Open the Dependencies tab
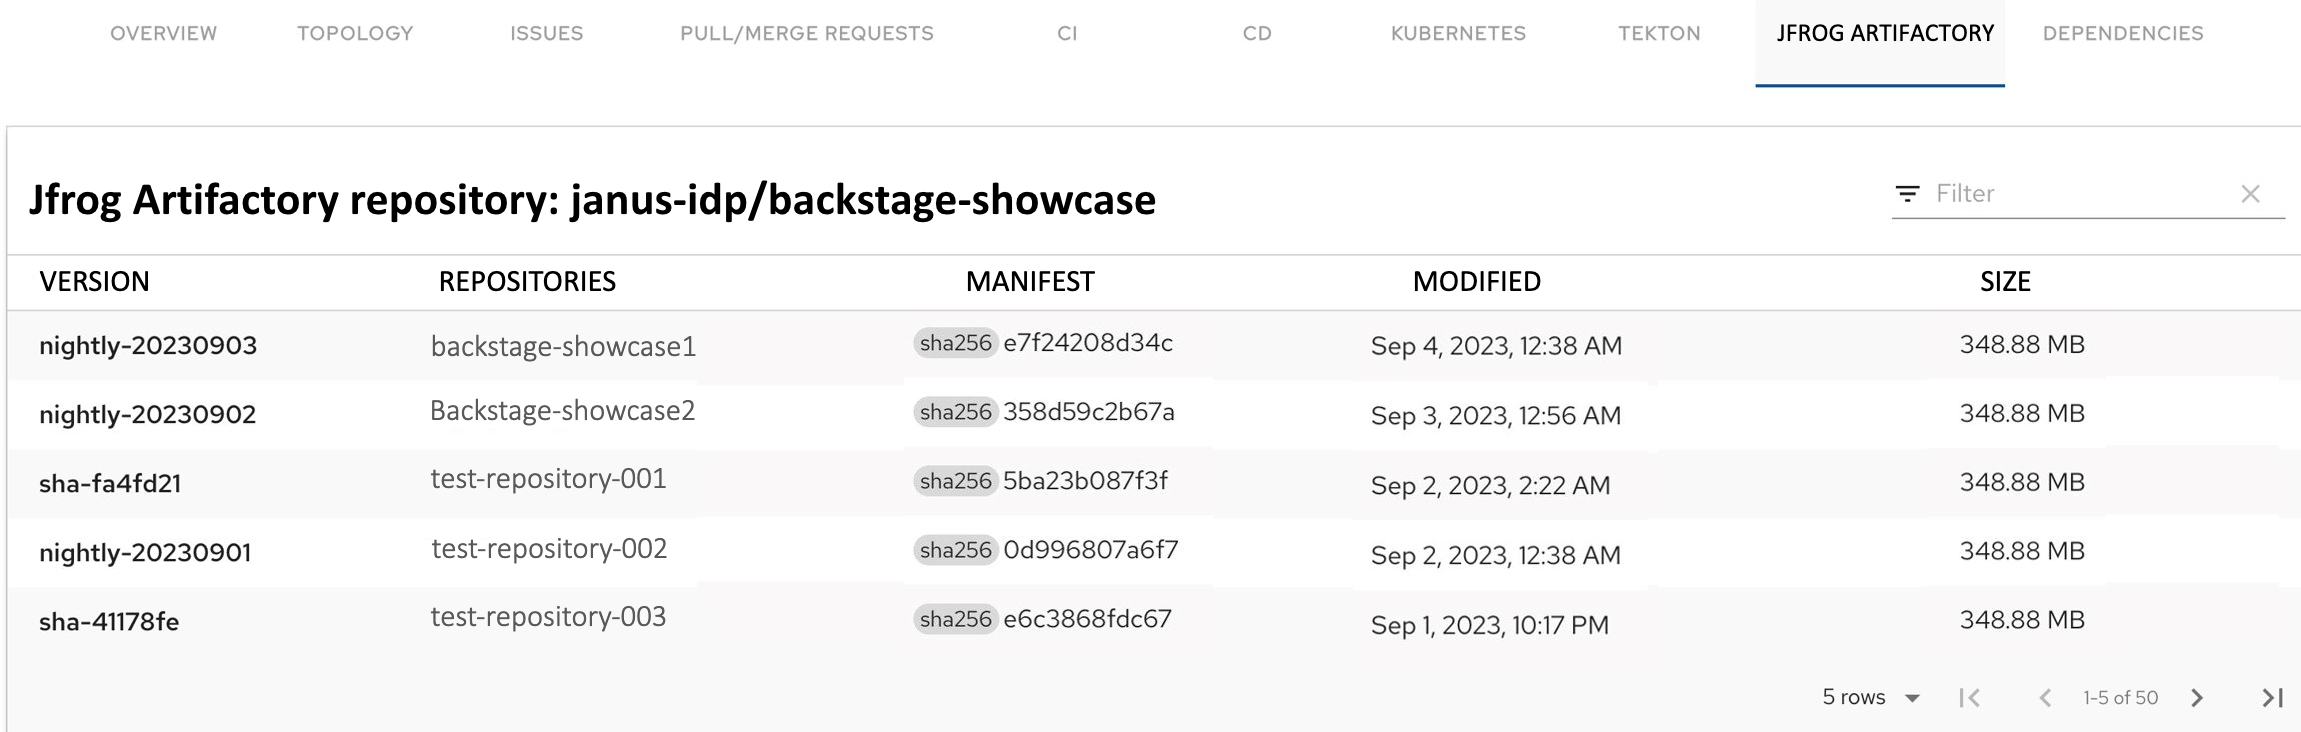 click(2123, 34)
